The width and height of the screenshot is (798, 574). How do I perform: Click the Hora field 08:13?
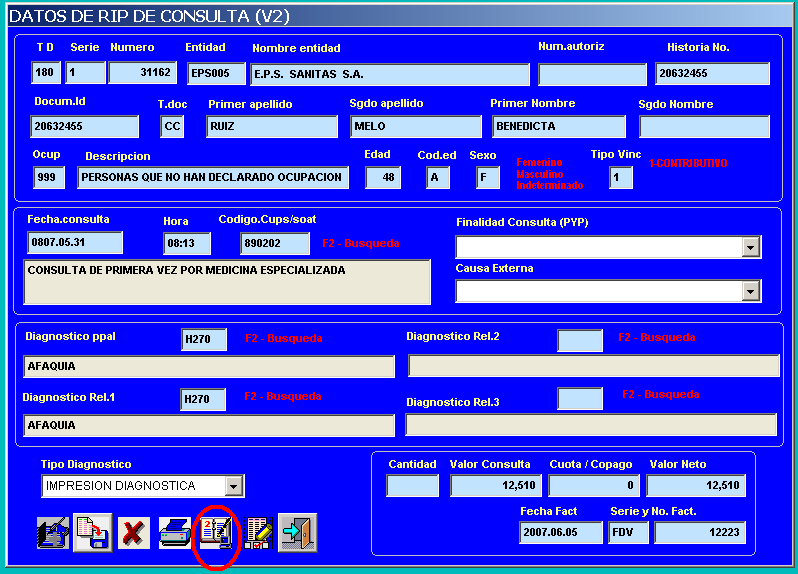coord(187,243)
